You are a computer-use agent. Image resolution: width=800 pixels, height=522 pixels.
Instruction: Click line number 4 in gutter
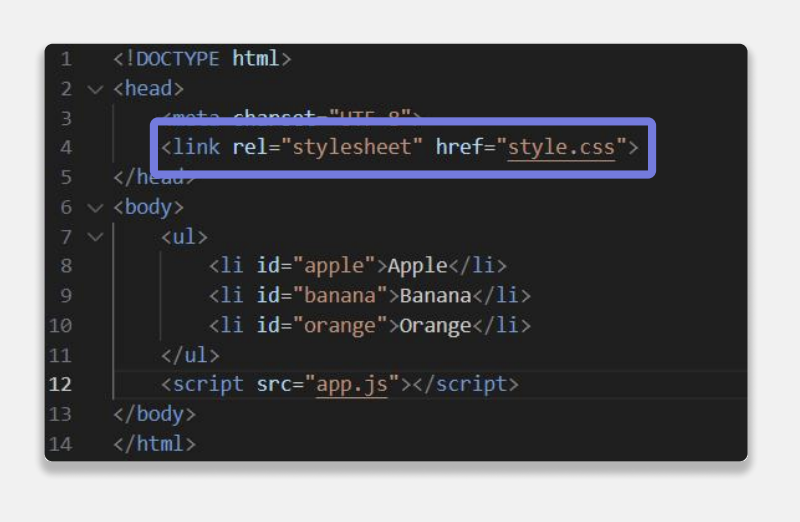click(x=66, y=148)
